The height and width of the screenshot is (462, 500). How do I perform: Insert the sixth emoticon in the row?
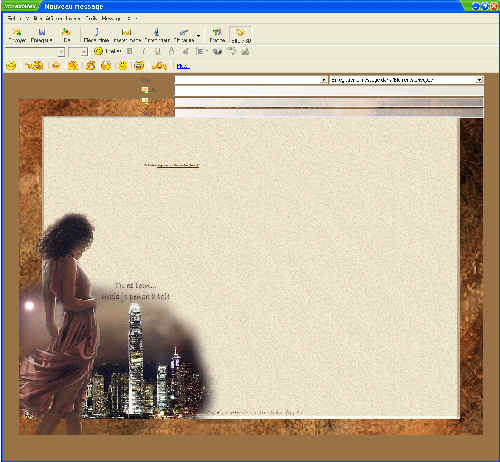point(106,66)
